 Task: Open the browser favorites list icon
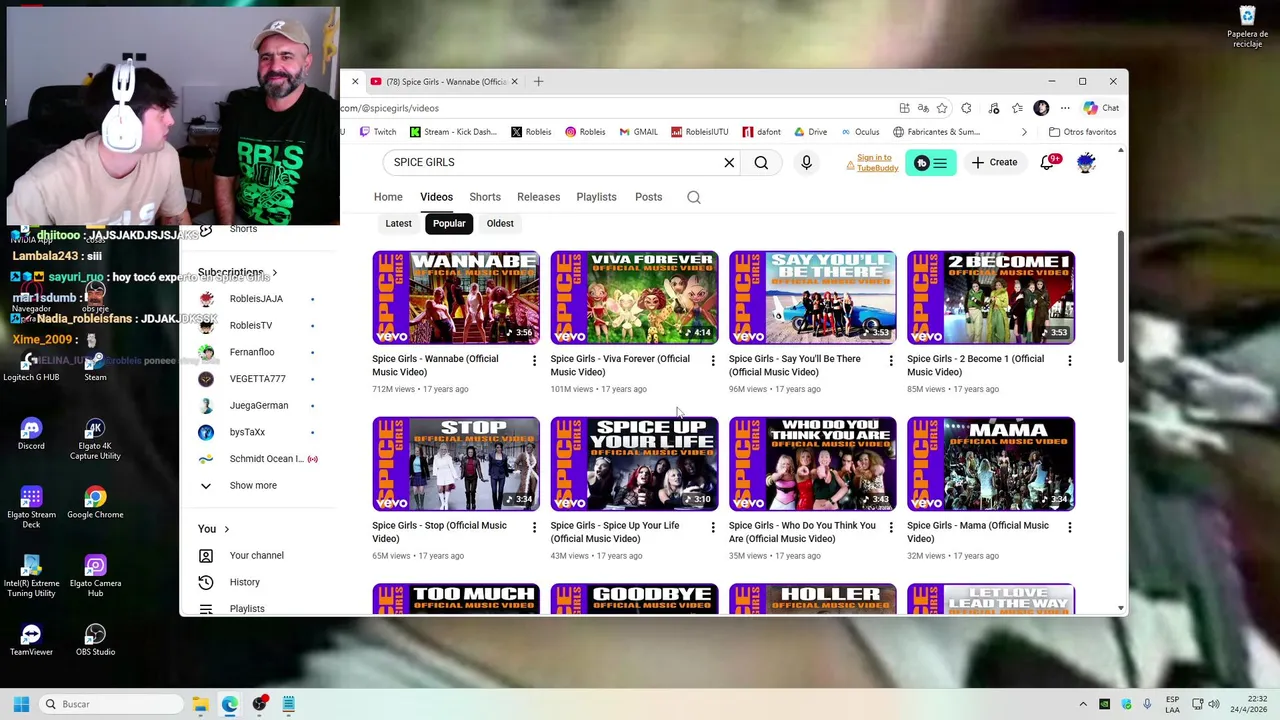(1017, 108)
